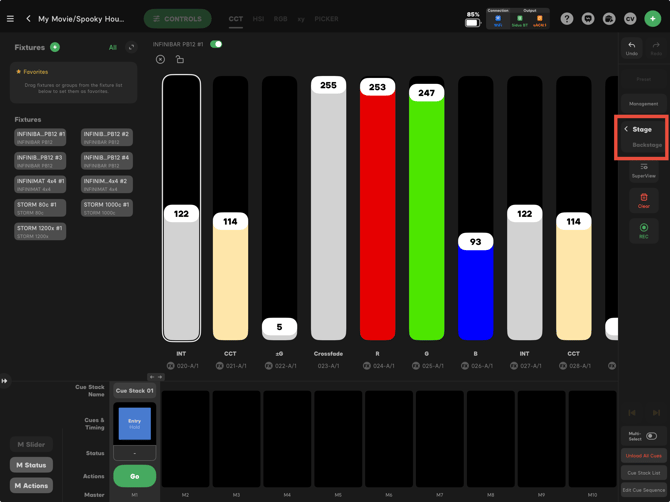Image resolution: width=670 pixels, height=502 pixels.
Task: Click the Undo arrow icon
Action: tap(632, 45)
